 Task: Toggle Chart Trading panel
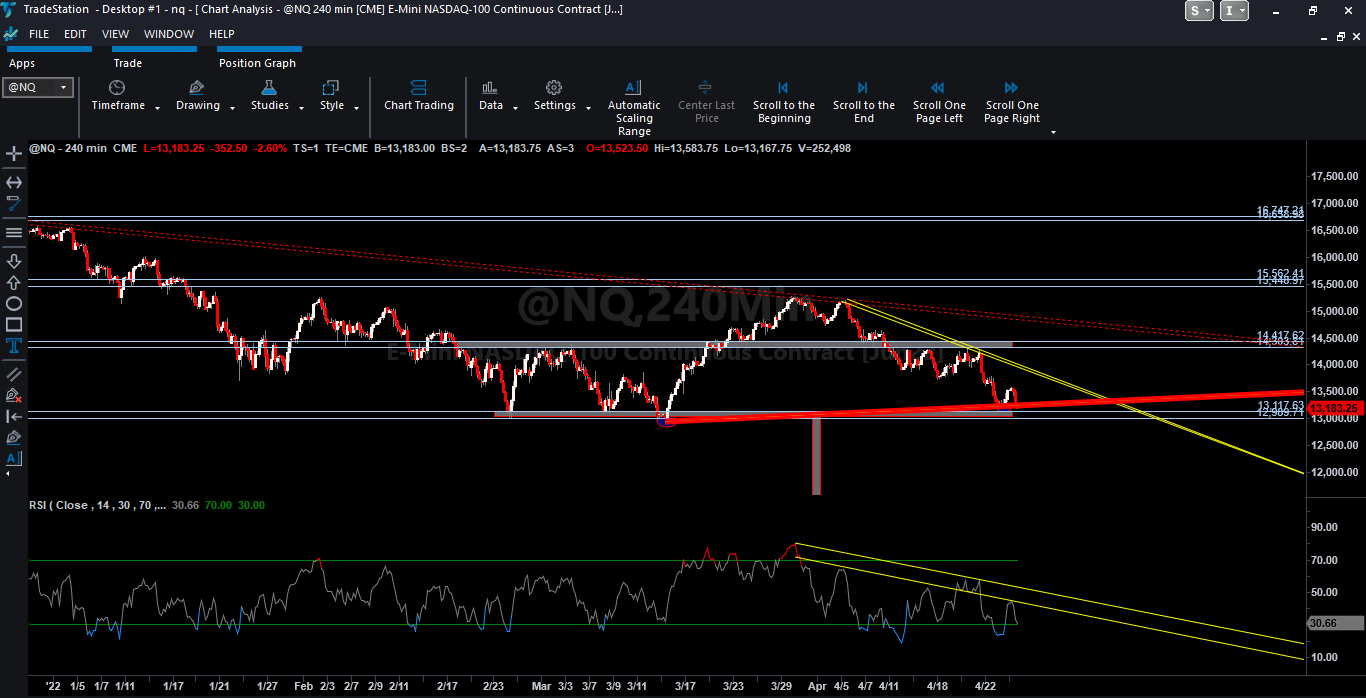click(x=418, y=96)
